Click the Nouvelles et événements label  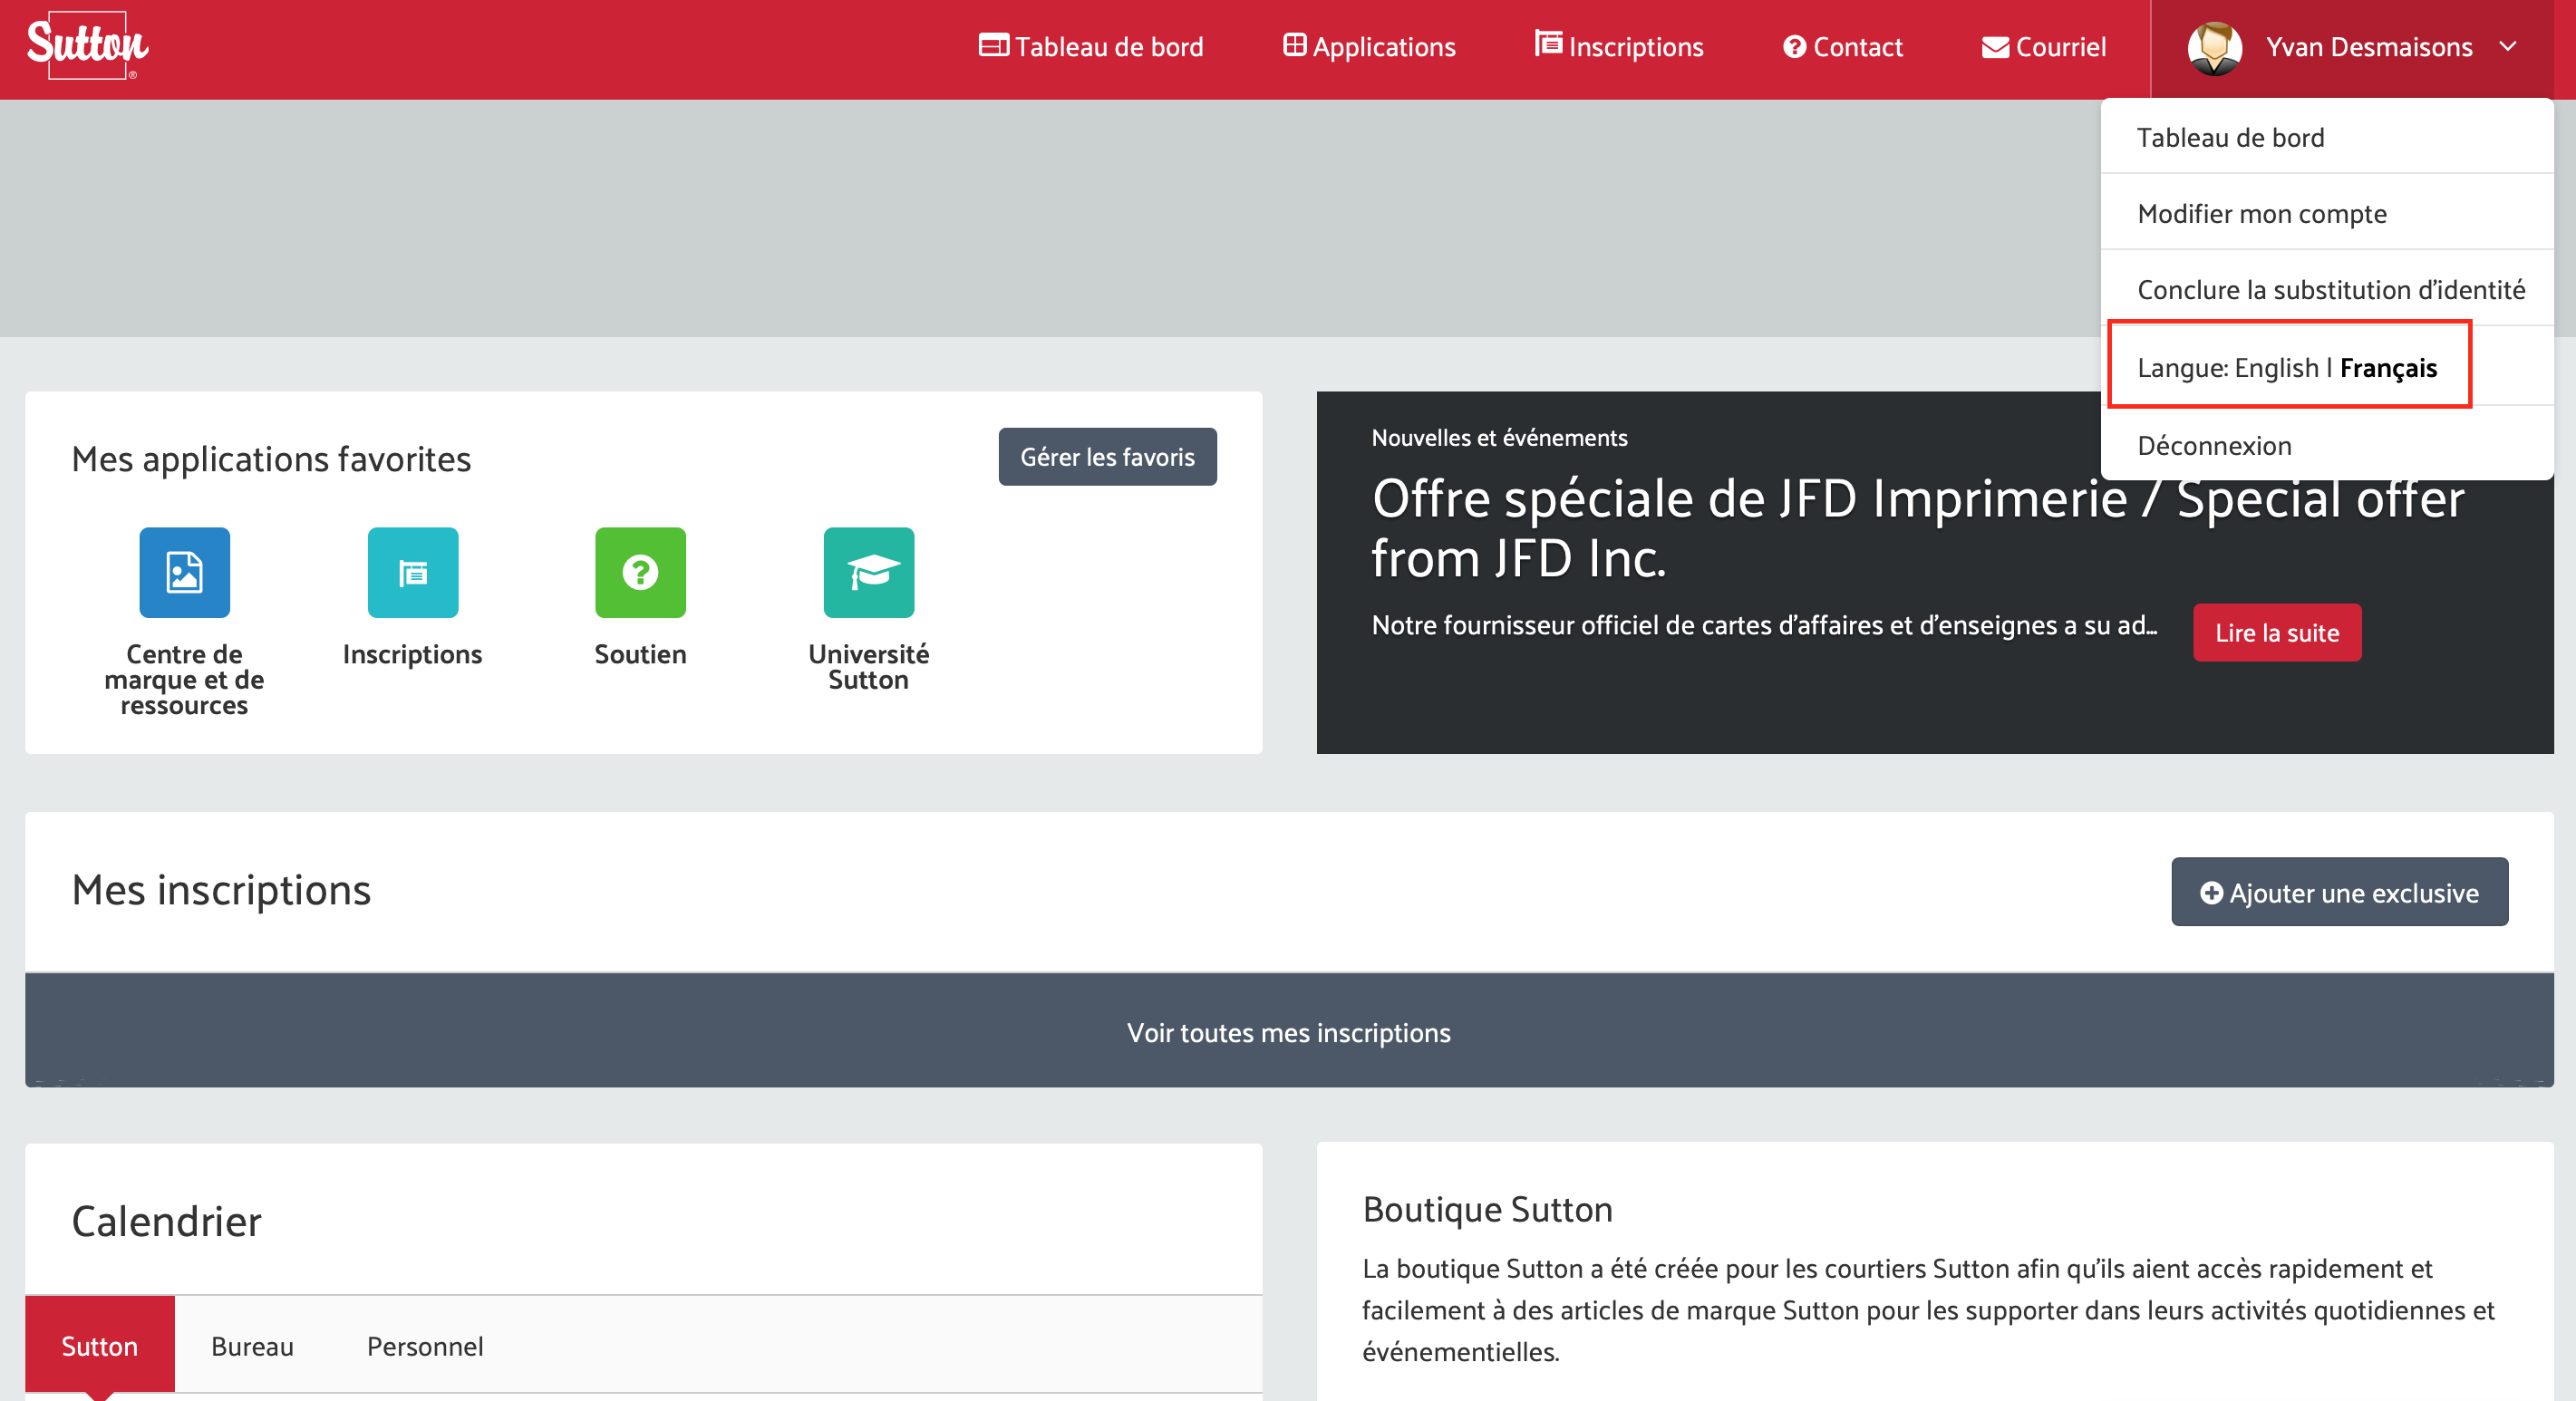click(1499, 437)
